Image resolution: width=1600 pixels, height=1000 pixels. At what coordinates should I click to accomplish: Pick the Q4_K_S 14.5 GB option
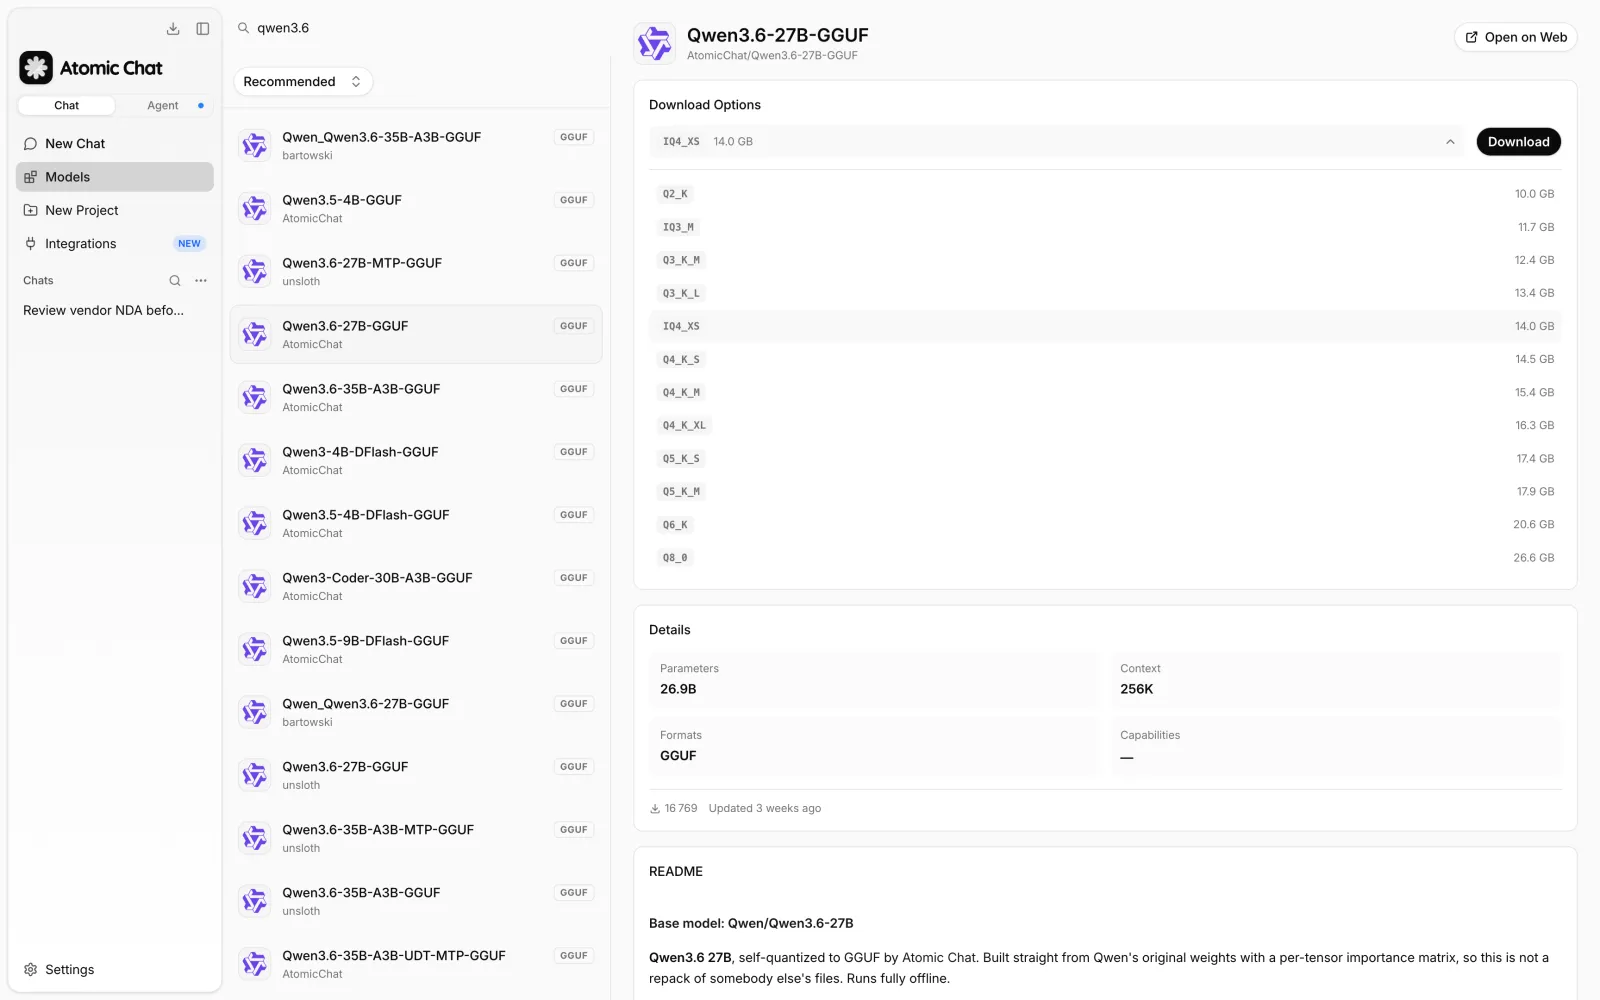(1105, 359)
